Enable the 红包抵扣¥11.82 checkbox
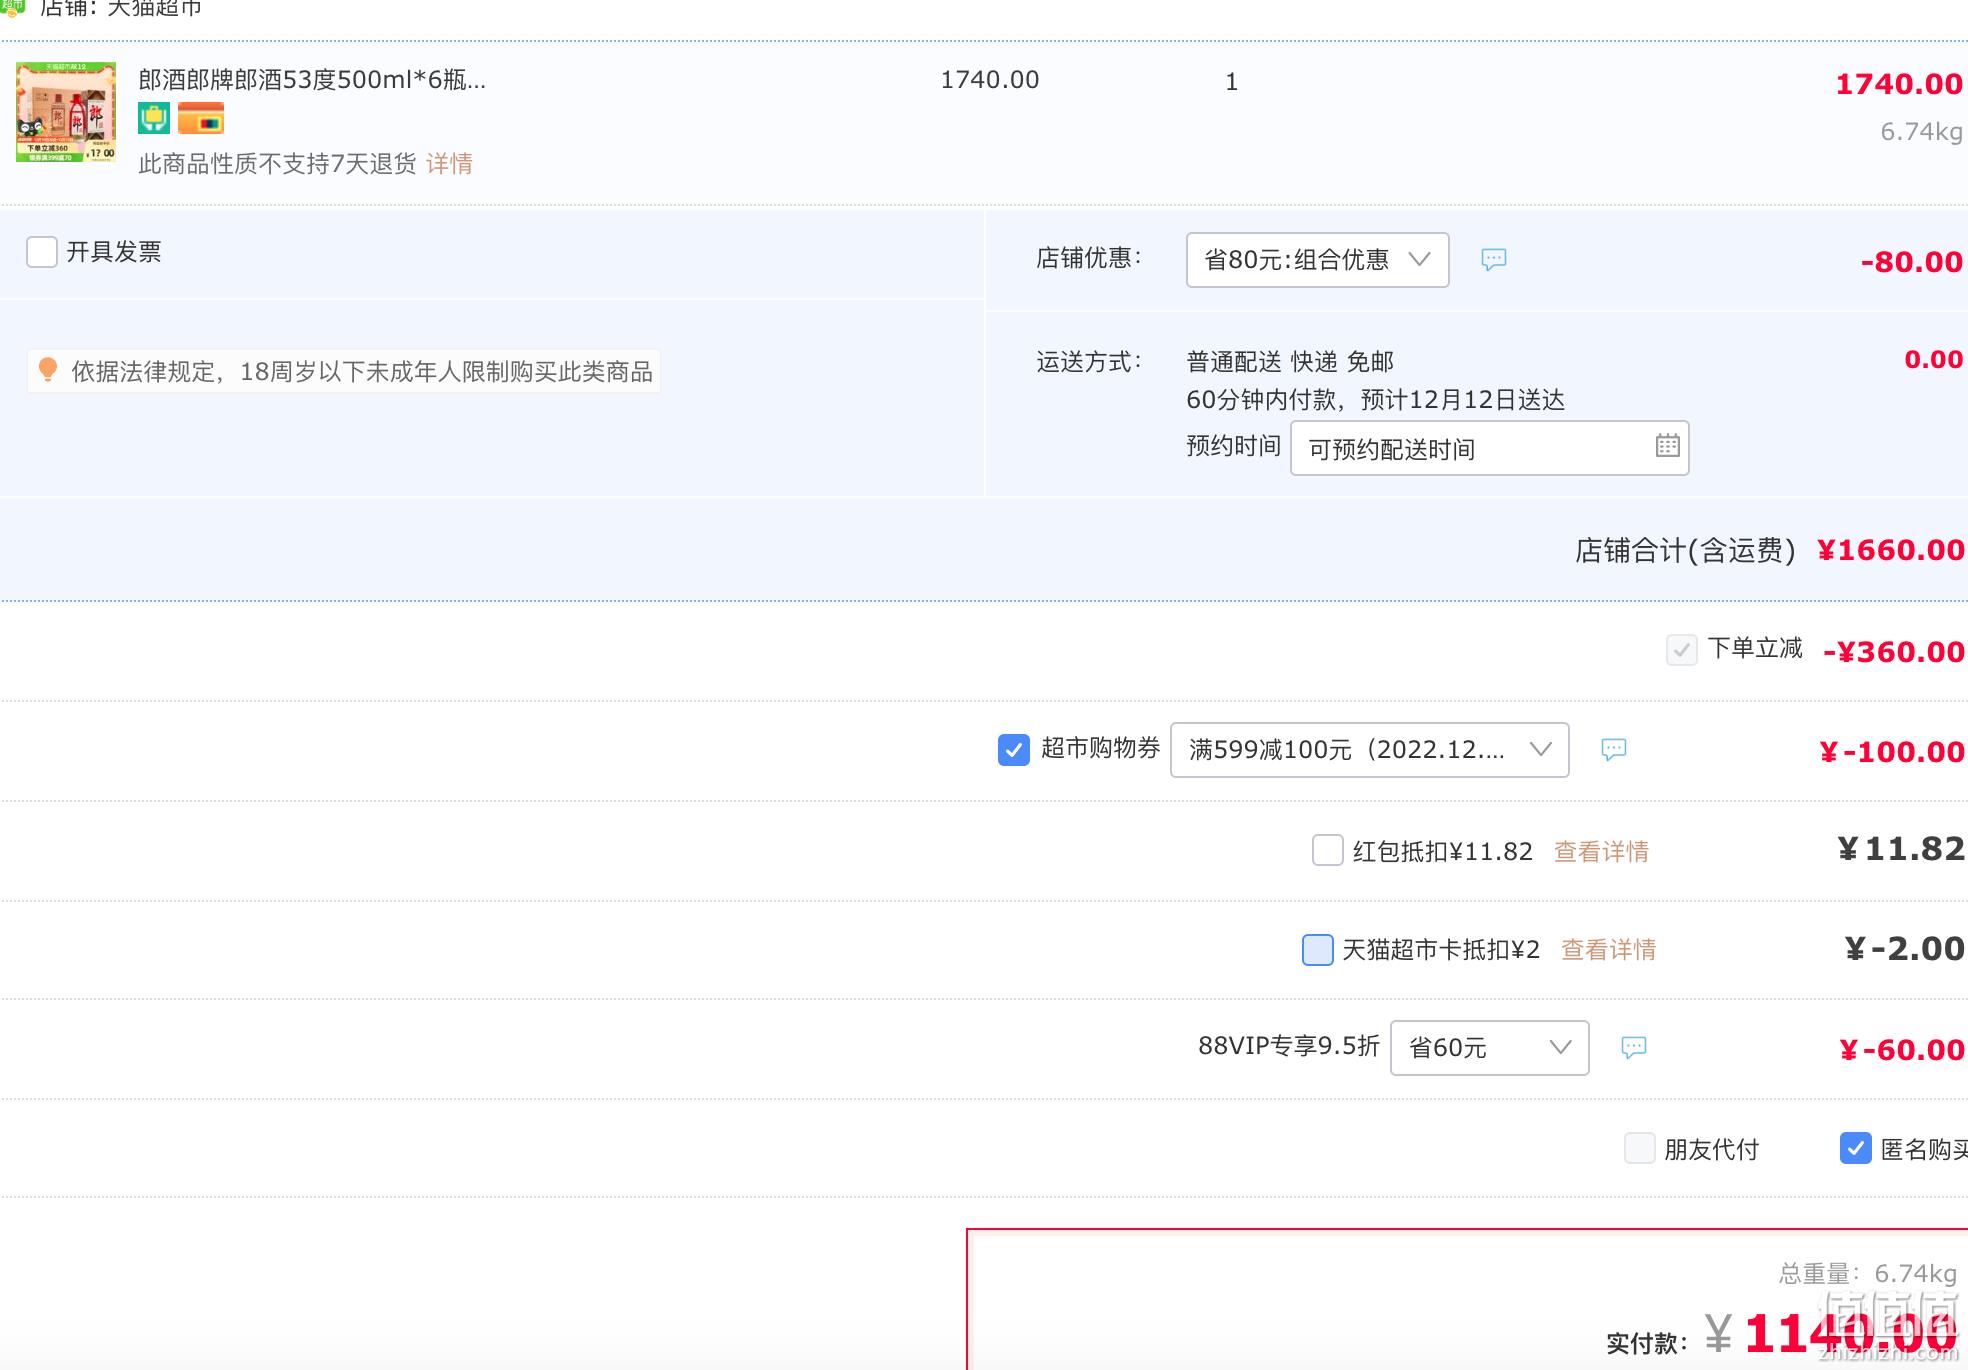This screenshot has height=1370, width=1968. tap(1328, 850)
